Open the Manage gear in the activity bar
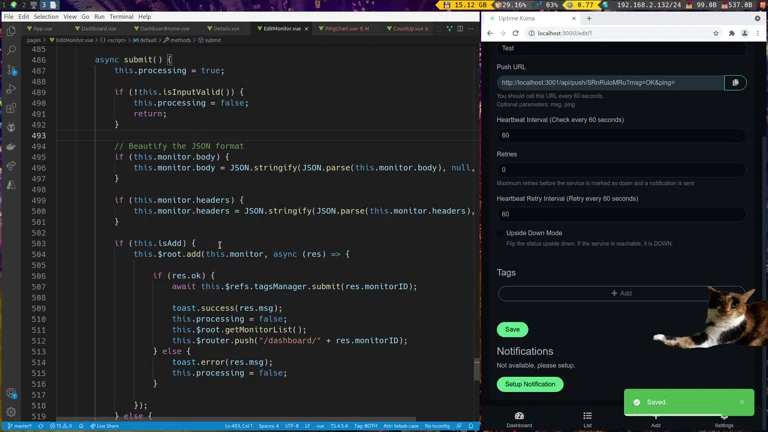Screen dimensions: 768x432 (x=11, y=412)
